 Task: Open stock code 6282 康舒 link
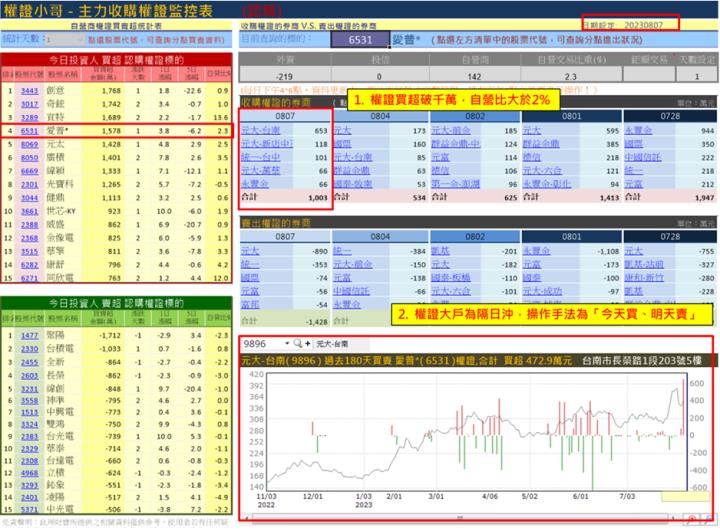(29, 265)
